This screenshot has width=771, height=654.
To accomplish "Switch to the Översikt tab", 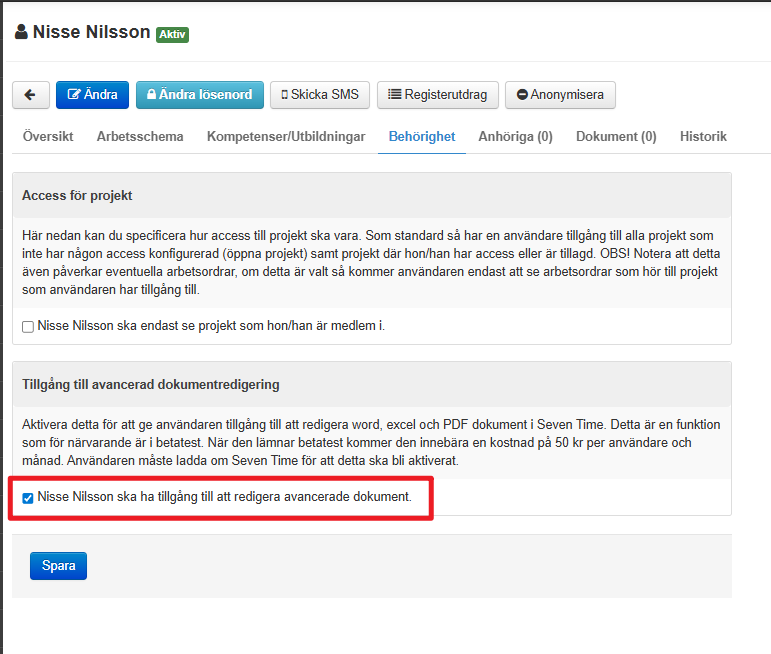I will (48, 137).
